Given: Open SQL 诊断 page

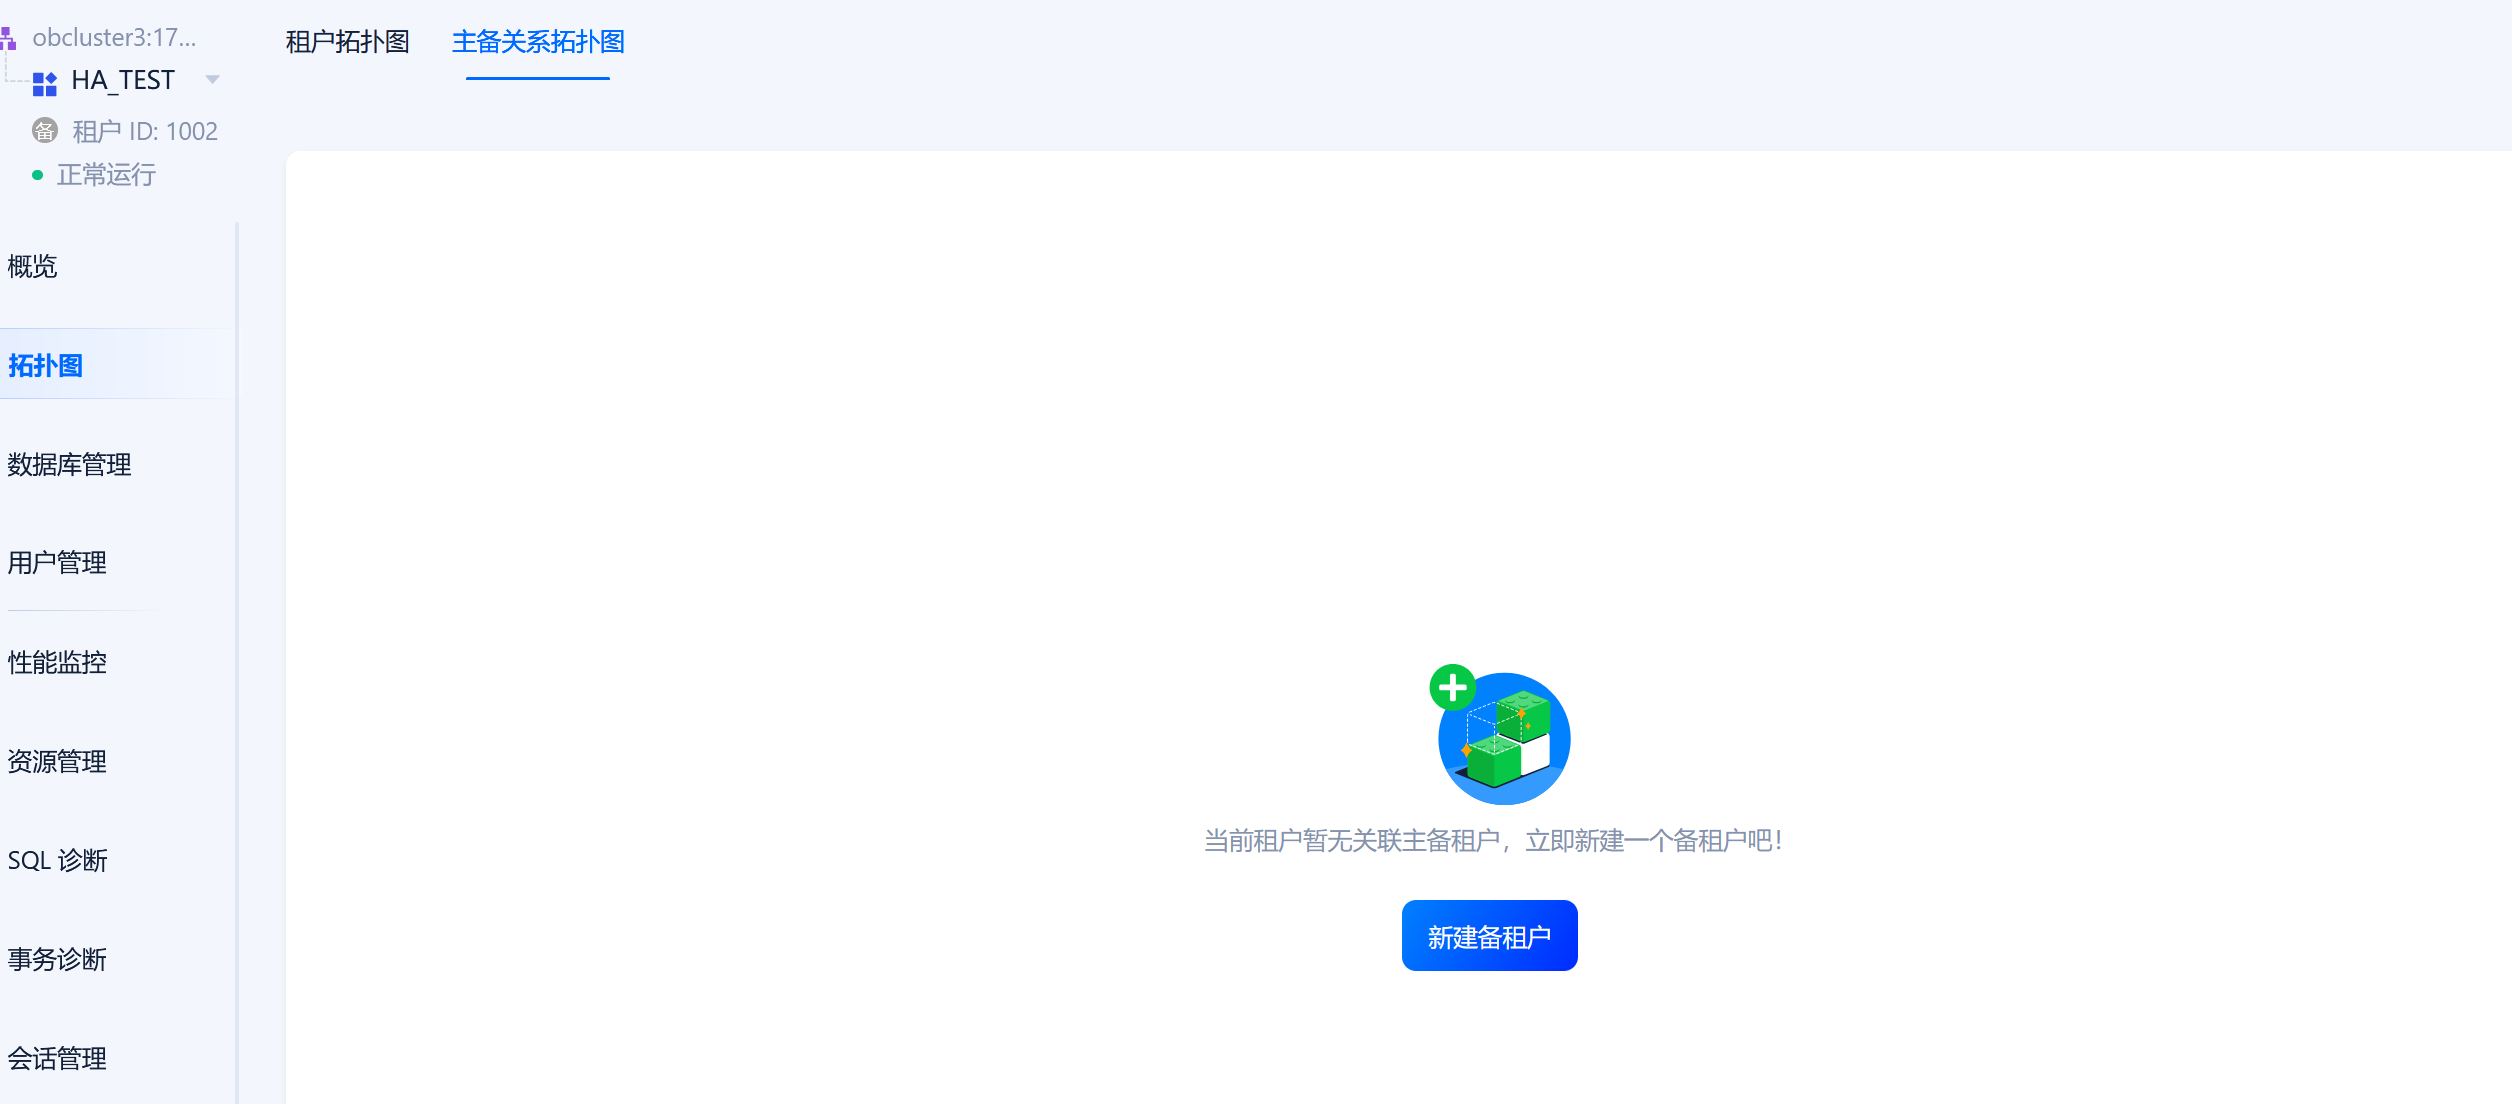Looking at the screenshot, I should 57,860.
